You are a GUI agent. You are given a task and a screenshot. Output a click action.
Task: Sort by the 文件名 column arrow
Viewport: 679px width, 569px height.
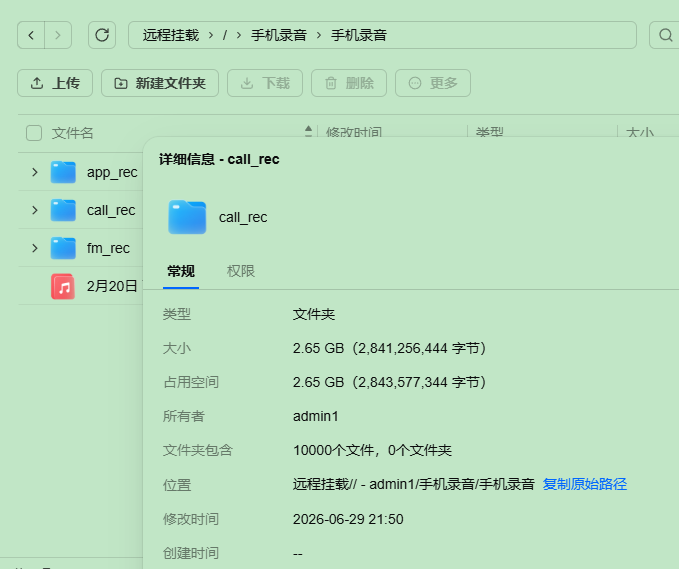click(x=308, y=131)
